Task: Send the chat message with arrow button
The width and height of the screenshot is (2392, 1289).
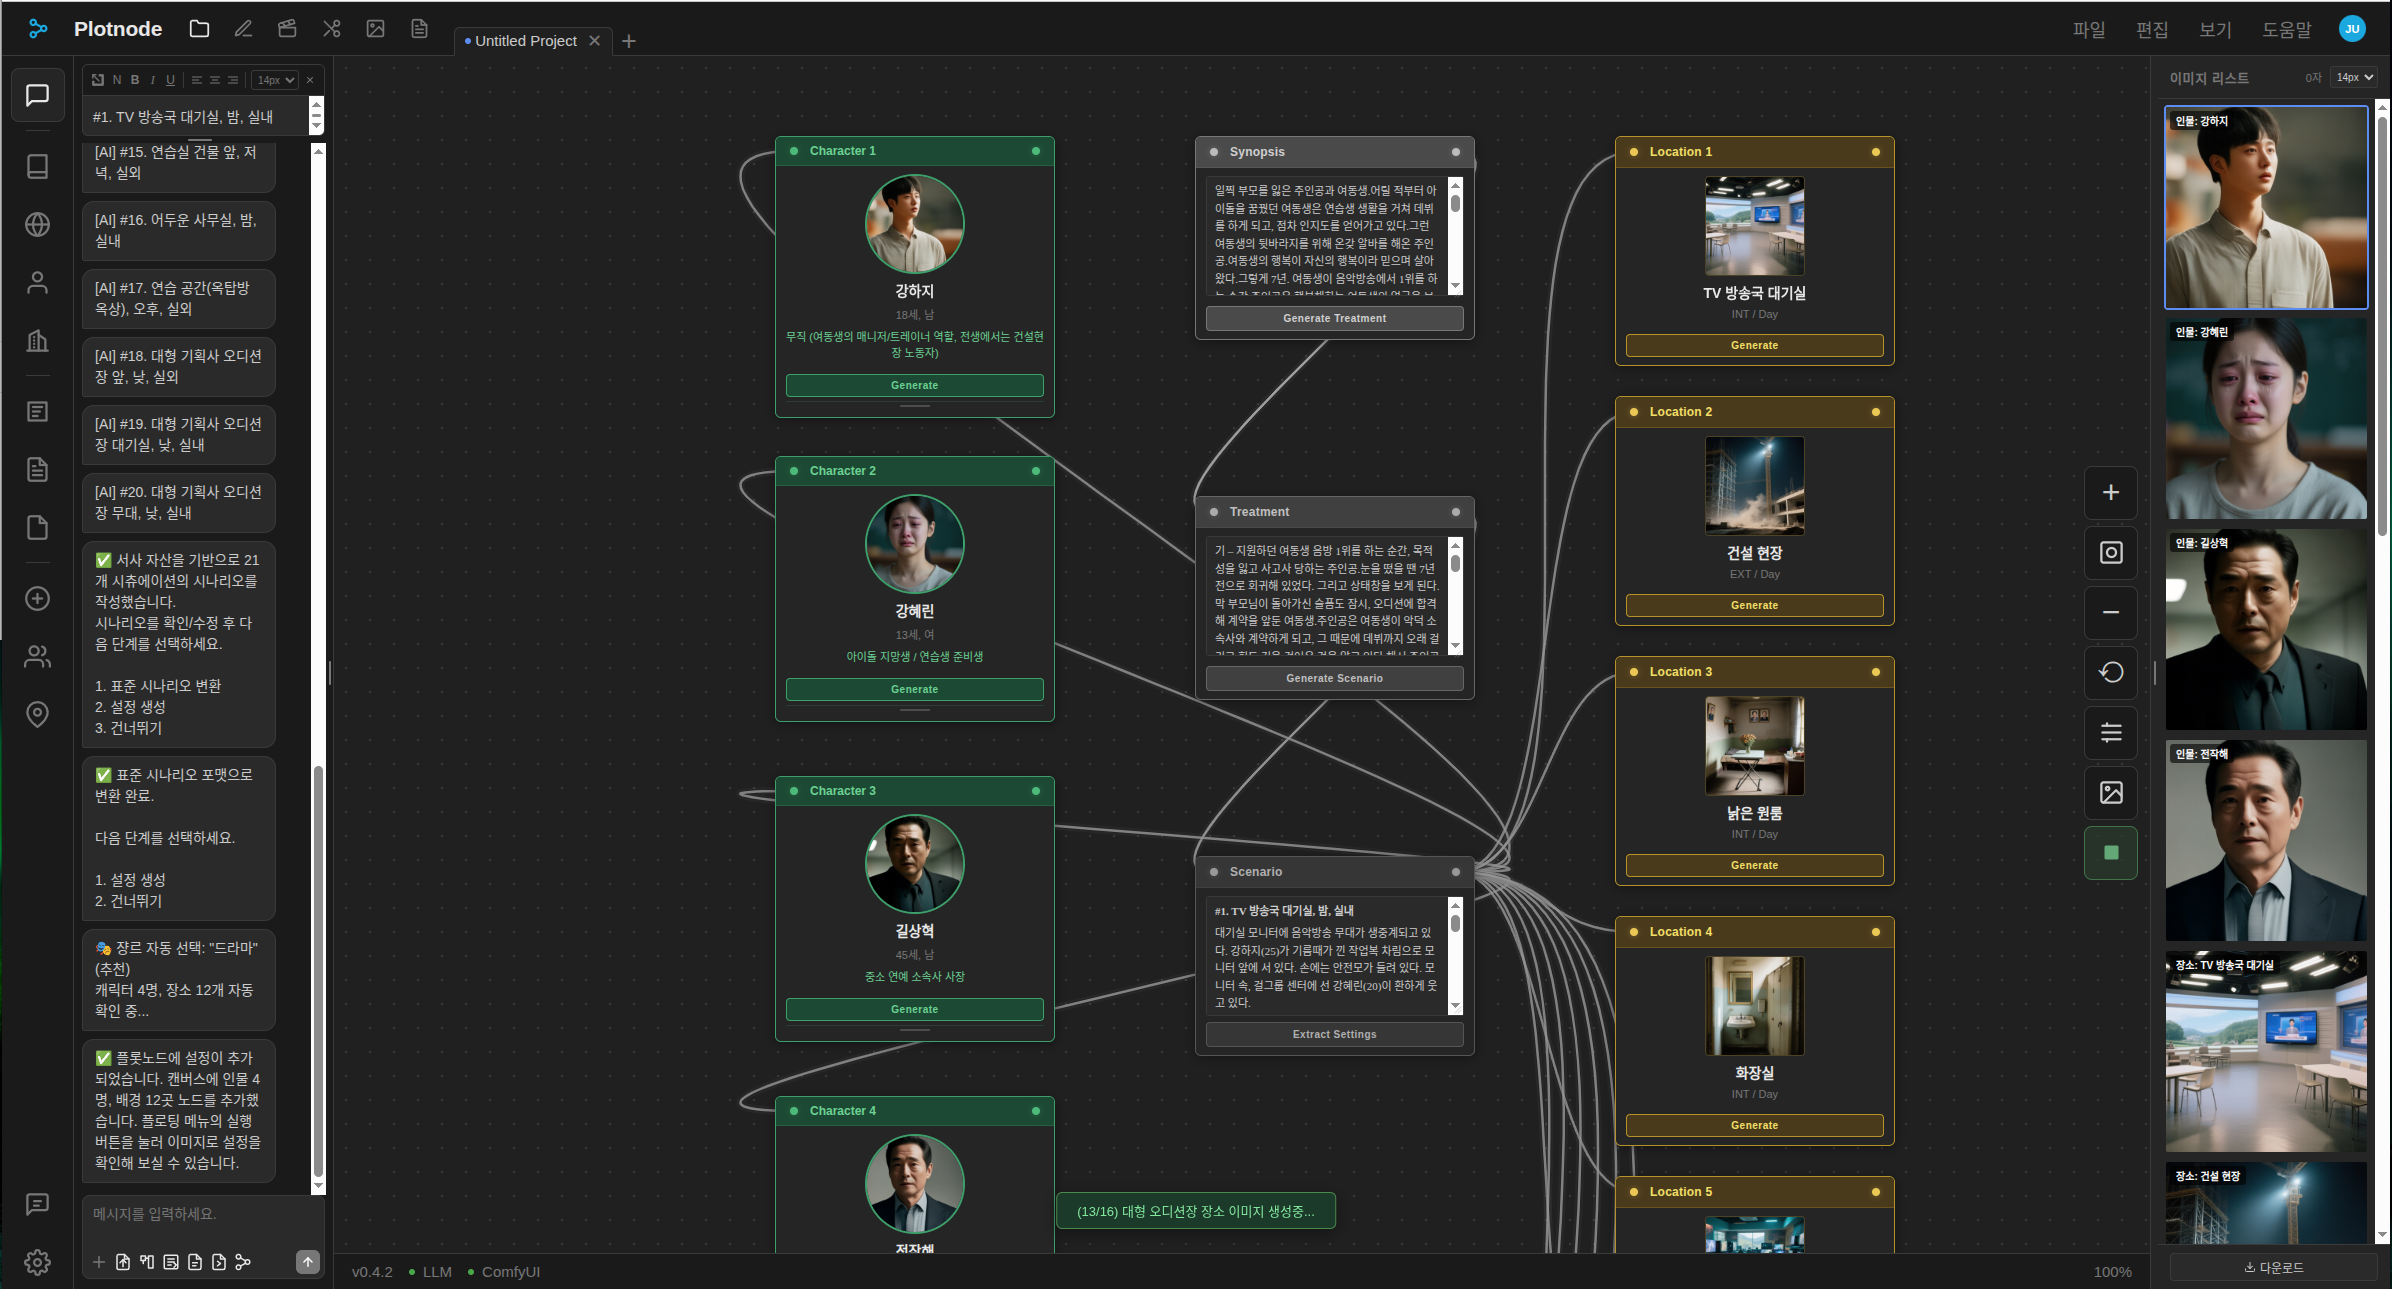Action: pos(308,1262)
